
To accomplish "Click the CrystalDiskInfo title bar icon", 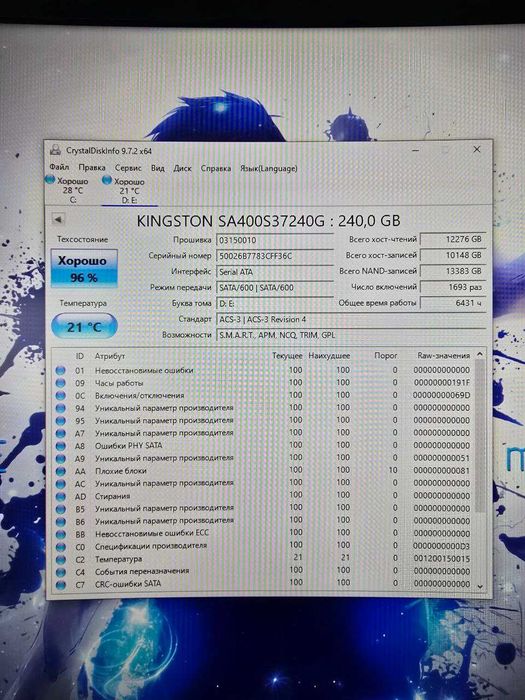I will tap(55, 150).
